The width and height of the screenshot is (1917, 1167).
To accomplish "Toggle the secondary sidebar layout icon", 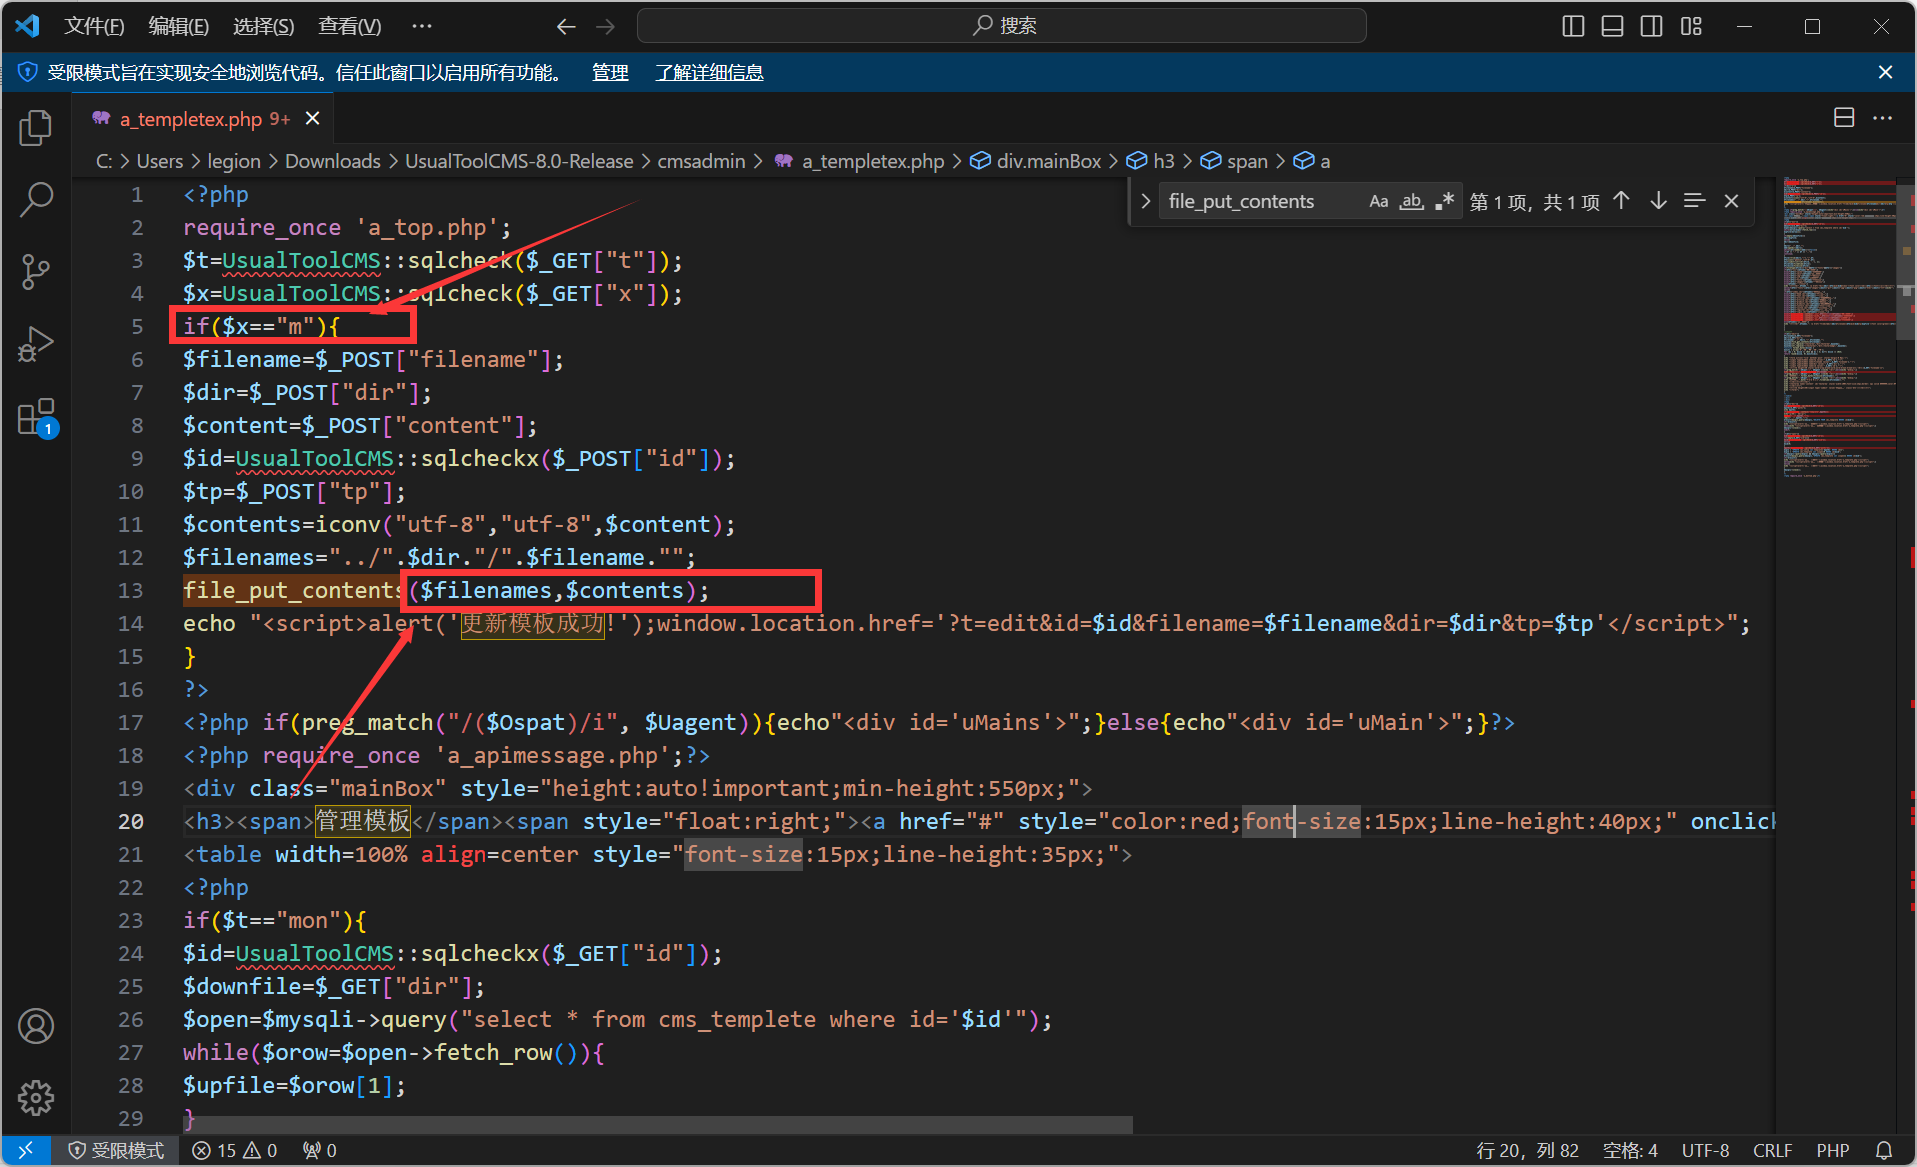I will (1651, 27).
